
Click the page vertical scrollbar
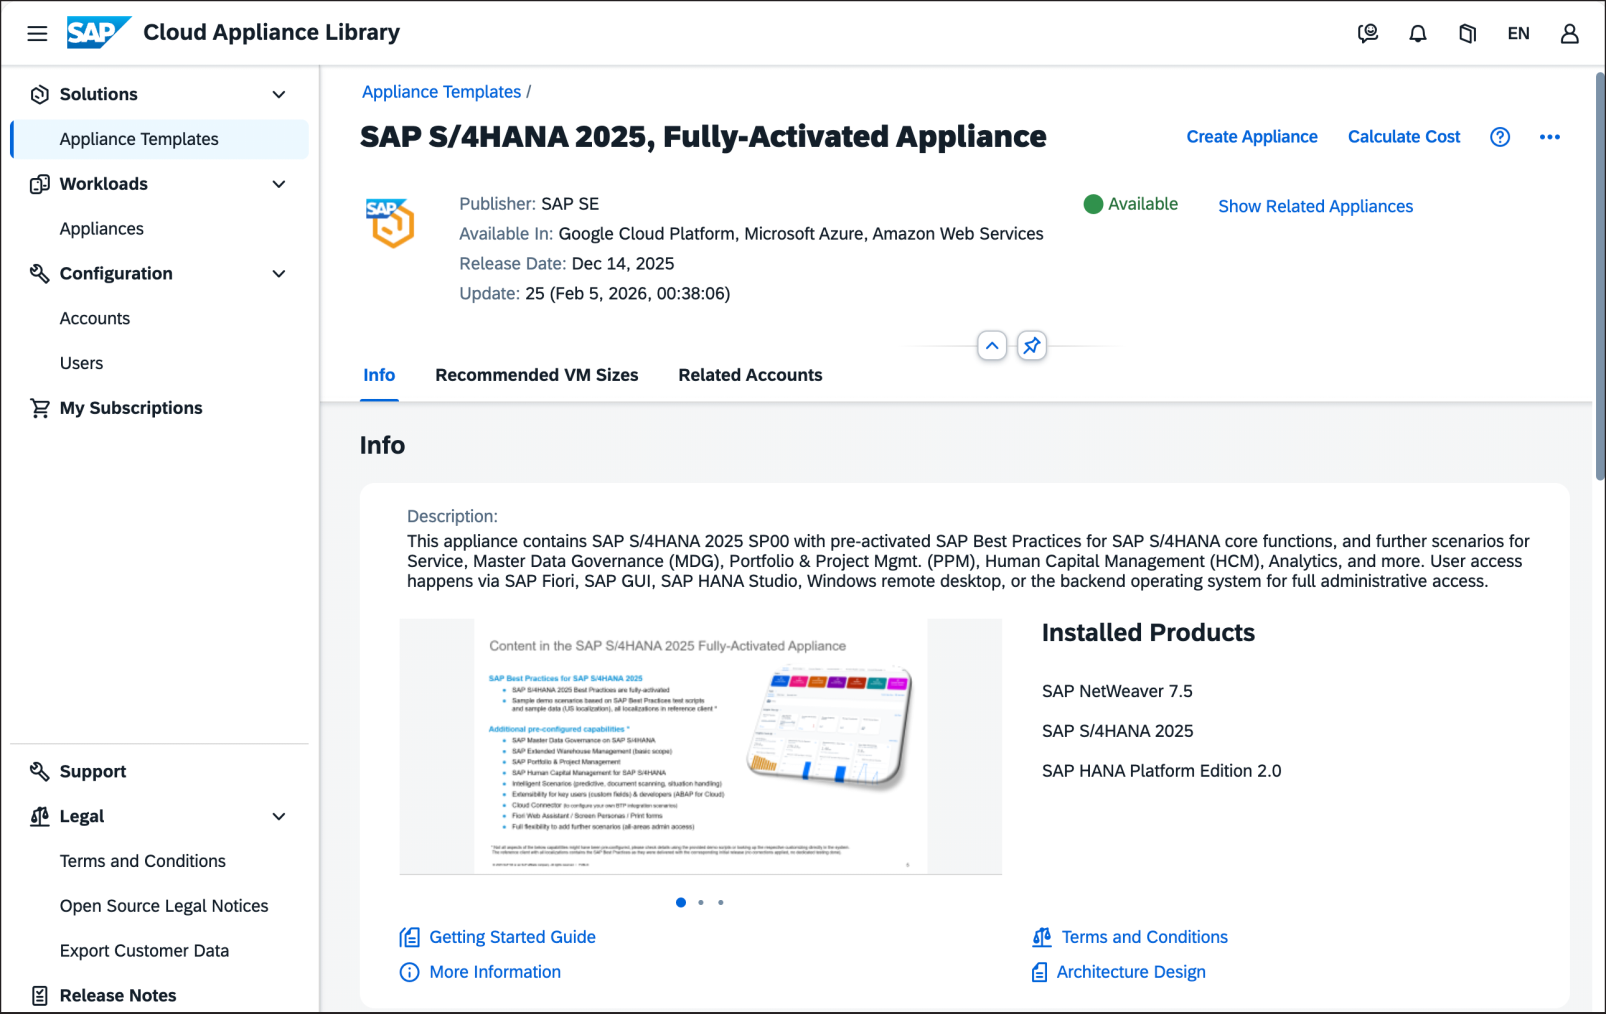pyautogui.click(x=1599, y=275)
